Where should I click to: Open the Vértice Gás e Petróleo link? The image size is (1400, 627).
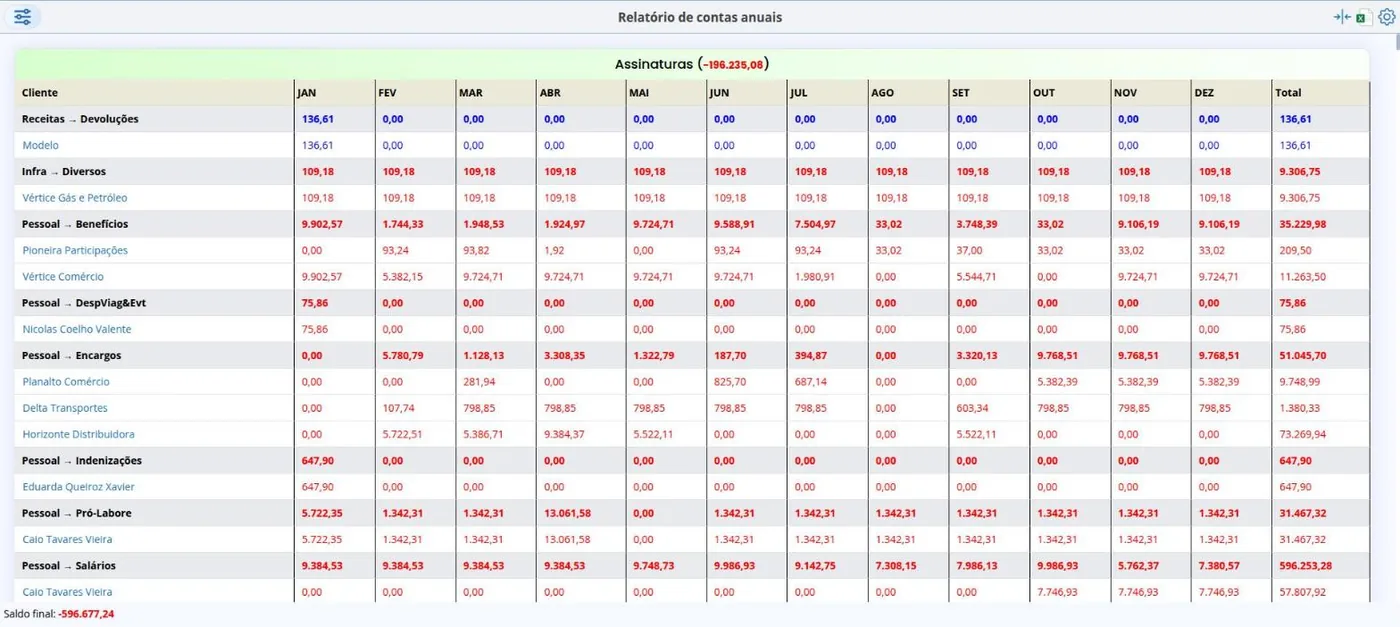(75, 198)
